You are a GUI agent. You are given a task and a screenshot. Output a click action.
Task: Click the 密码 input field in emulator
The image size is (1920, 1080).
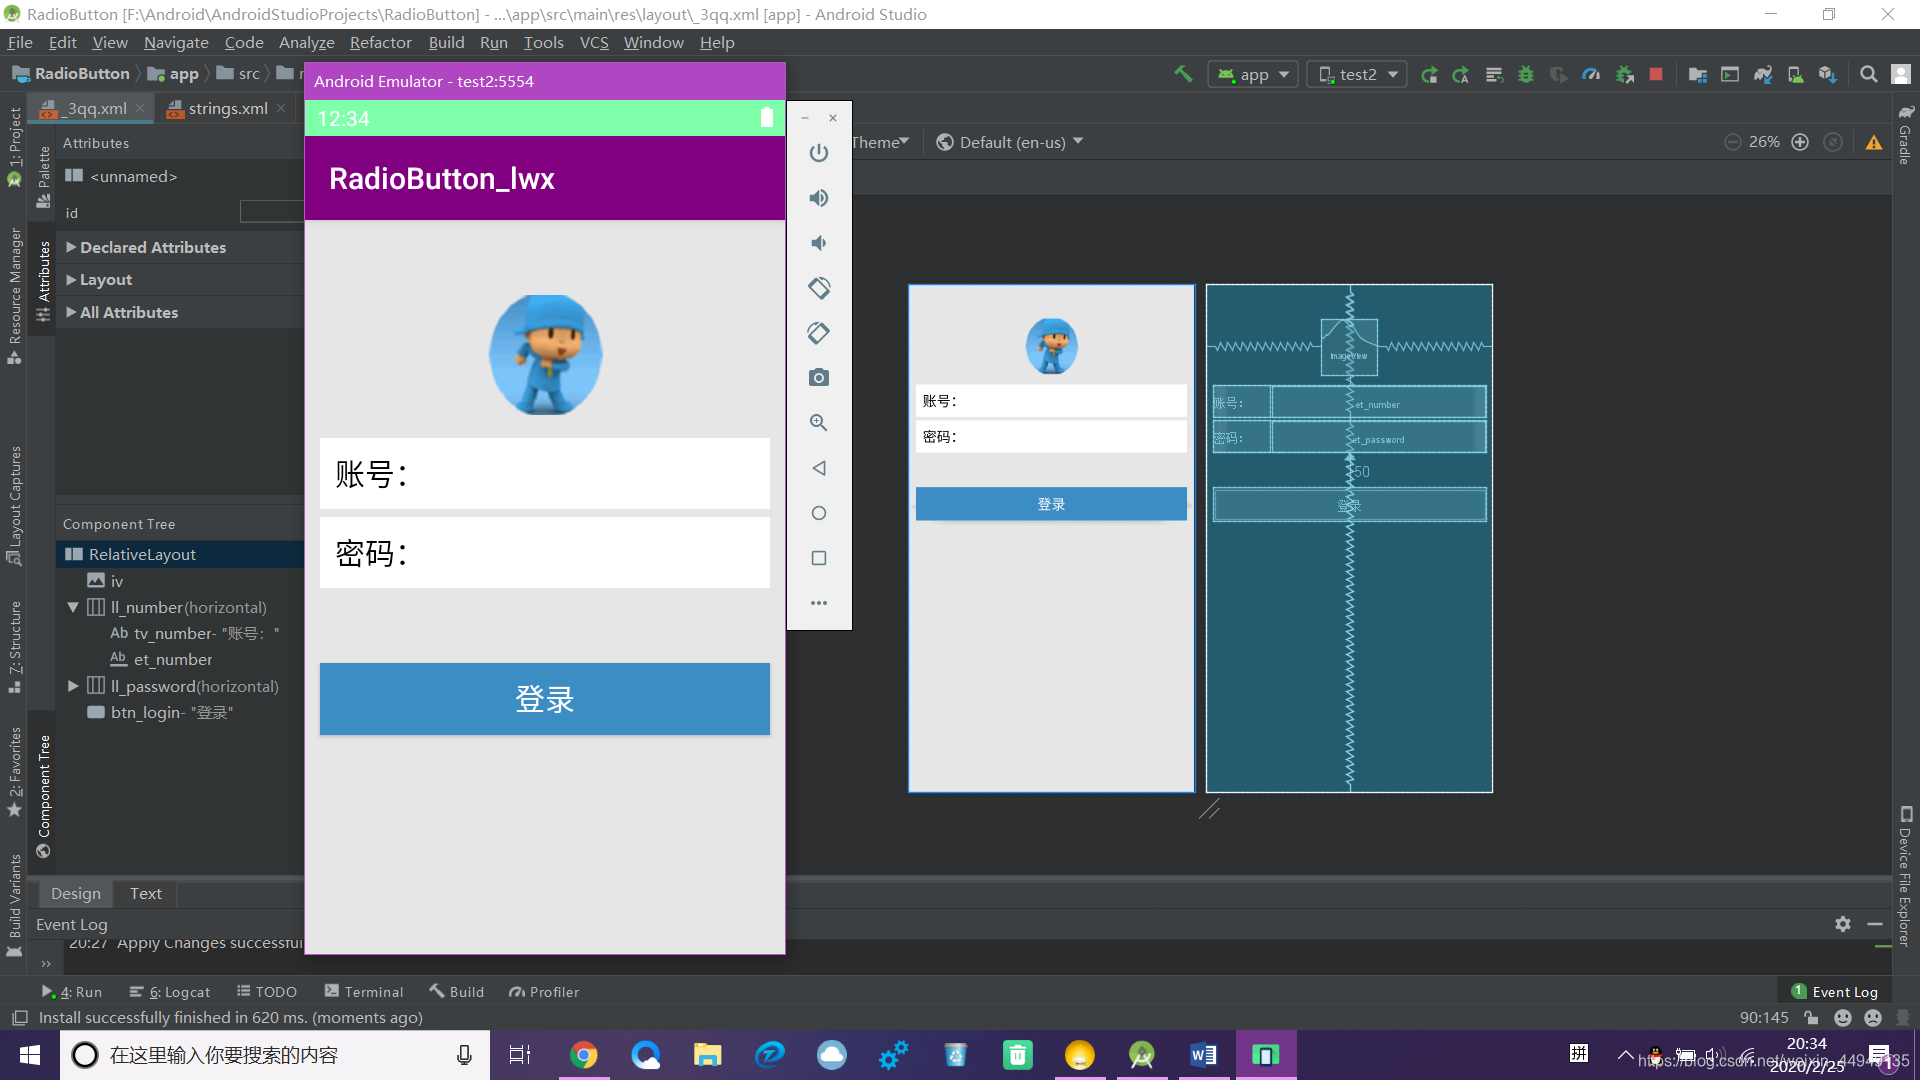(x=545, y=552)
